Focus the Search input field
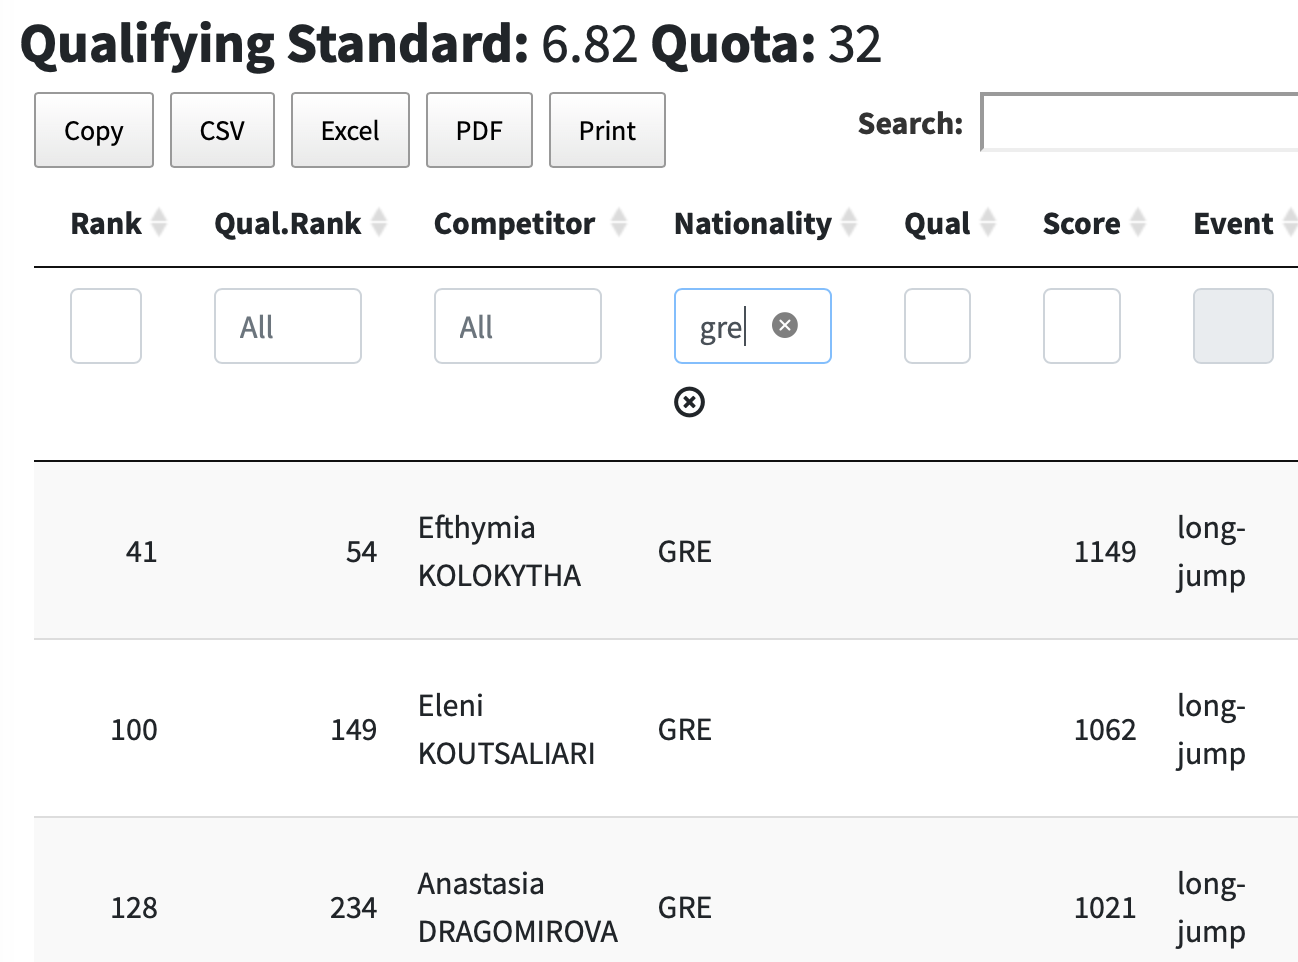Viewport: 1298px width, 962px height. point(1140,123)
